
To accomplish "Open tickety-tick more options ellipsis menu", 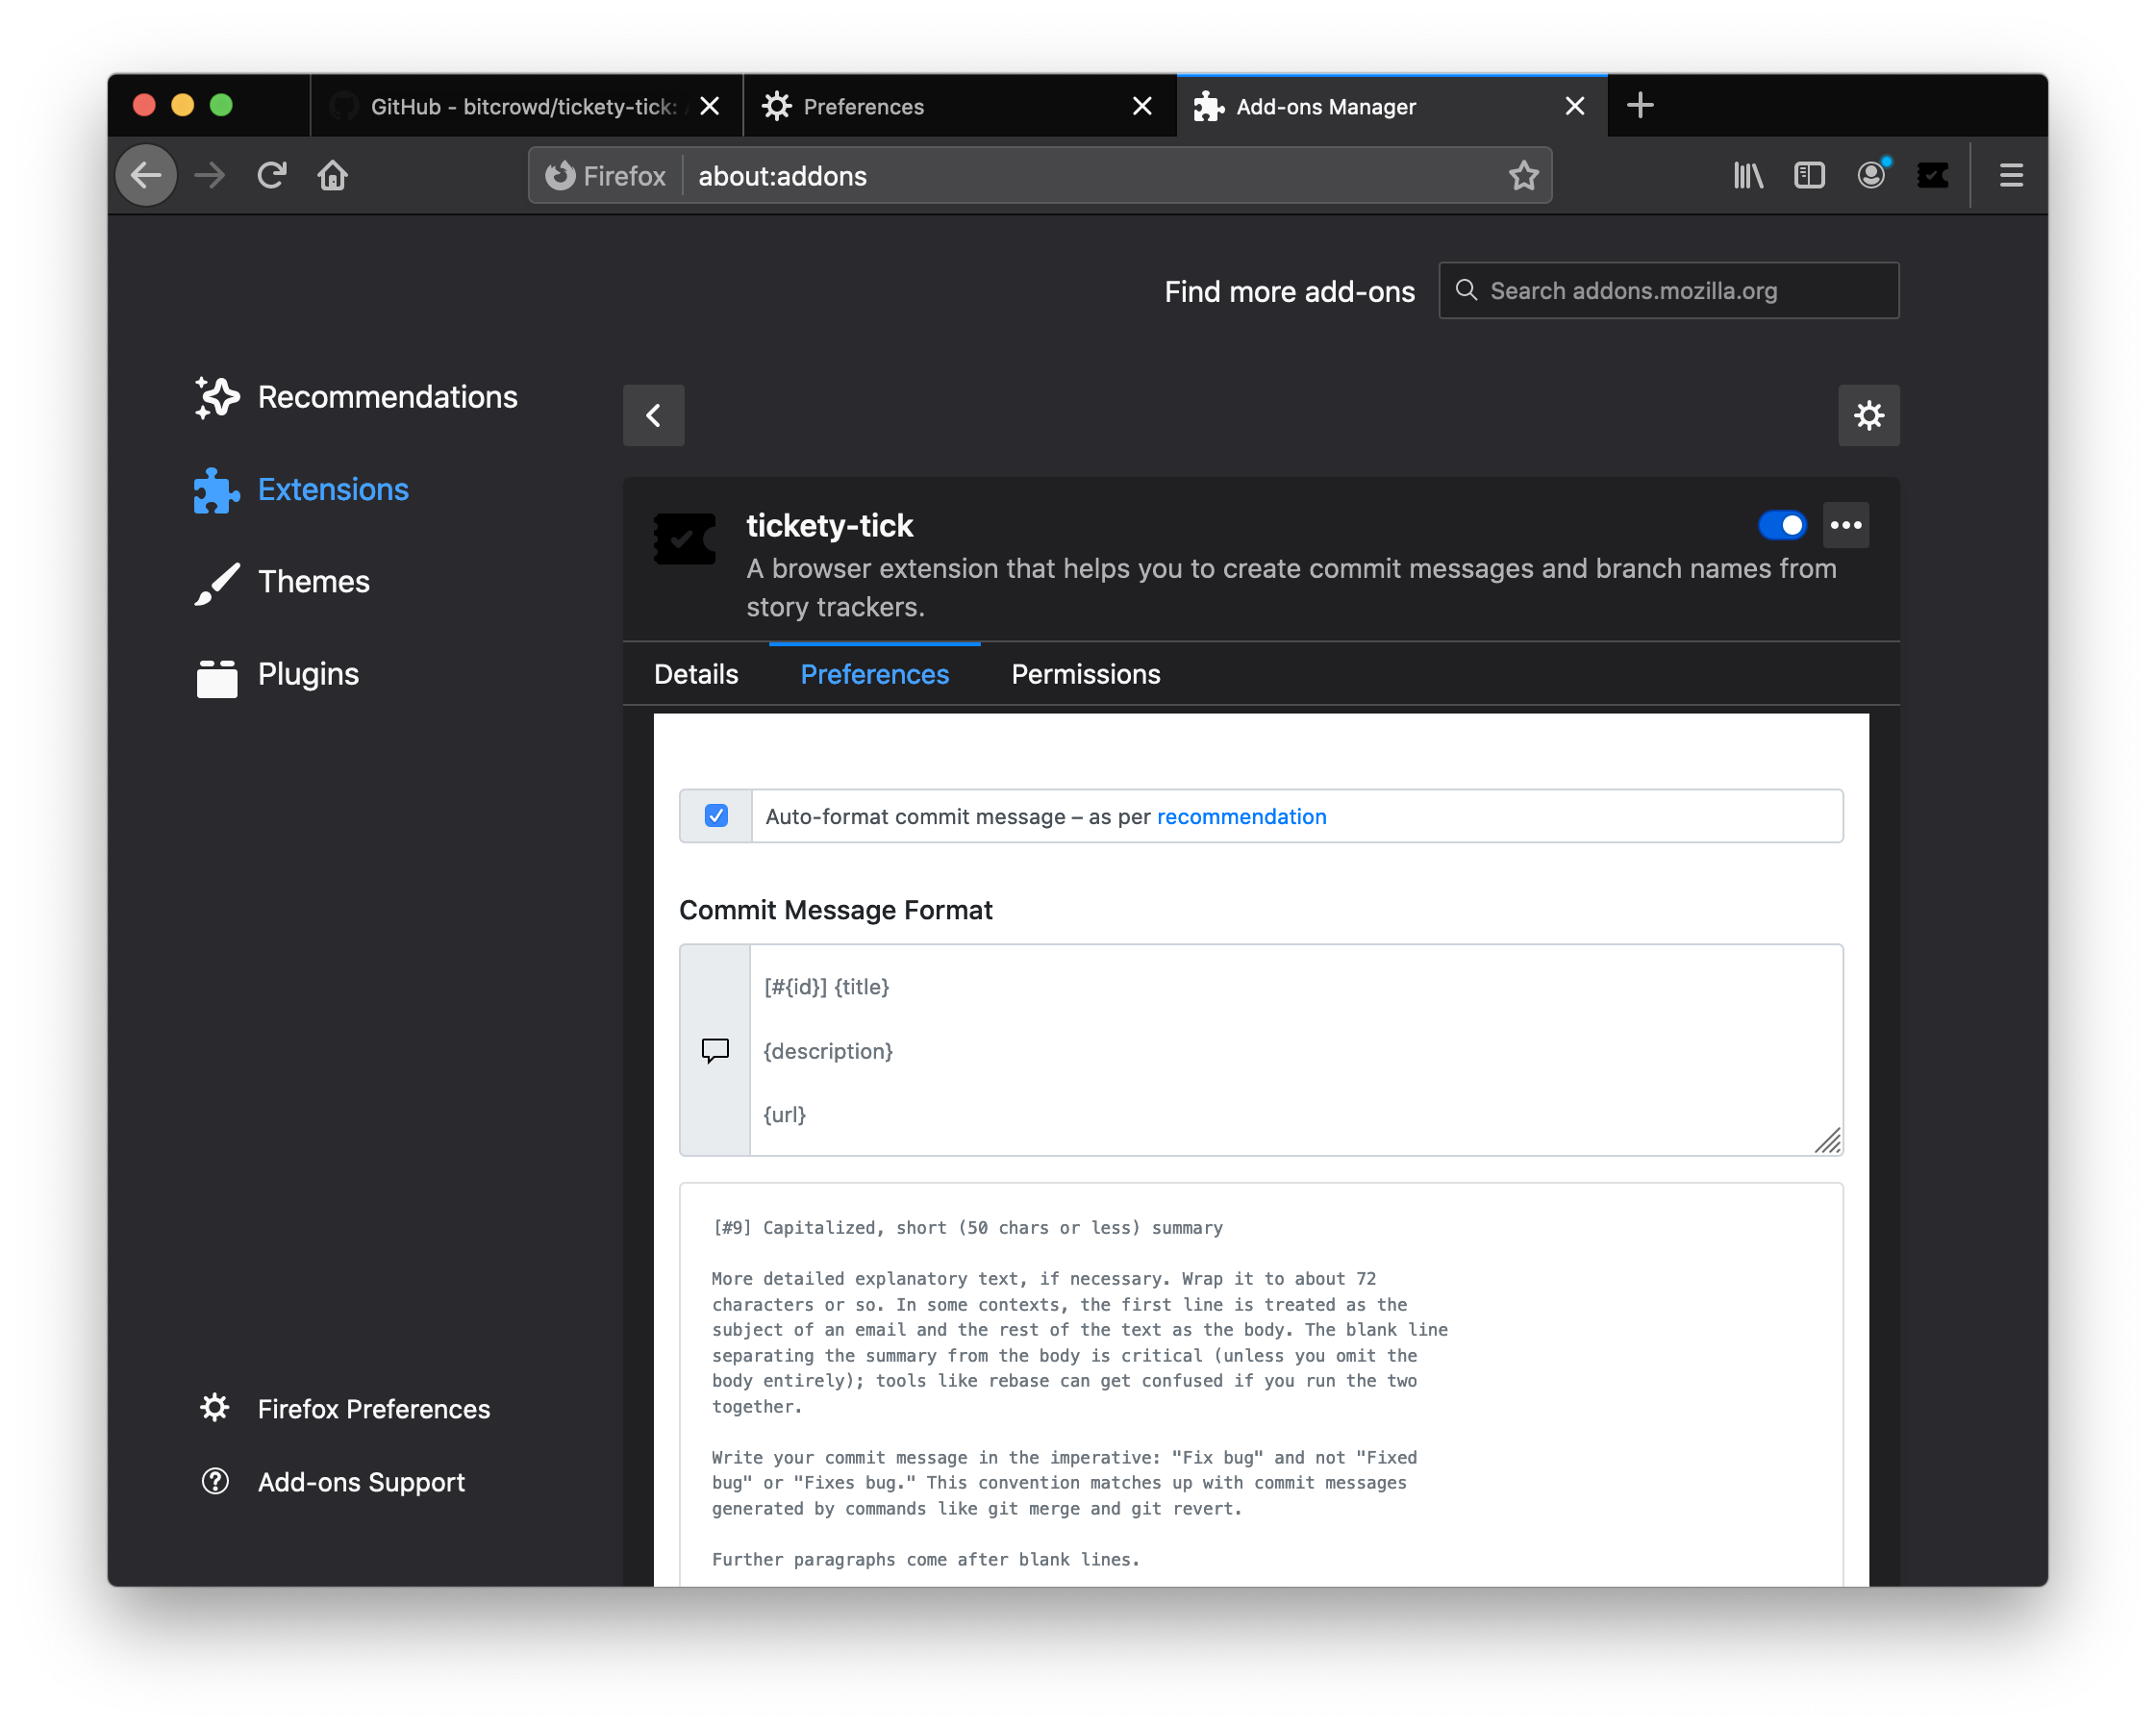I will 1846,525.
